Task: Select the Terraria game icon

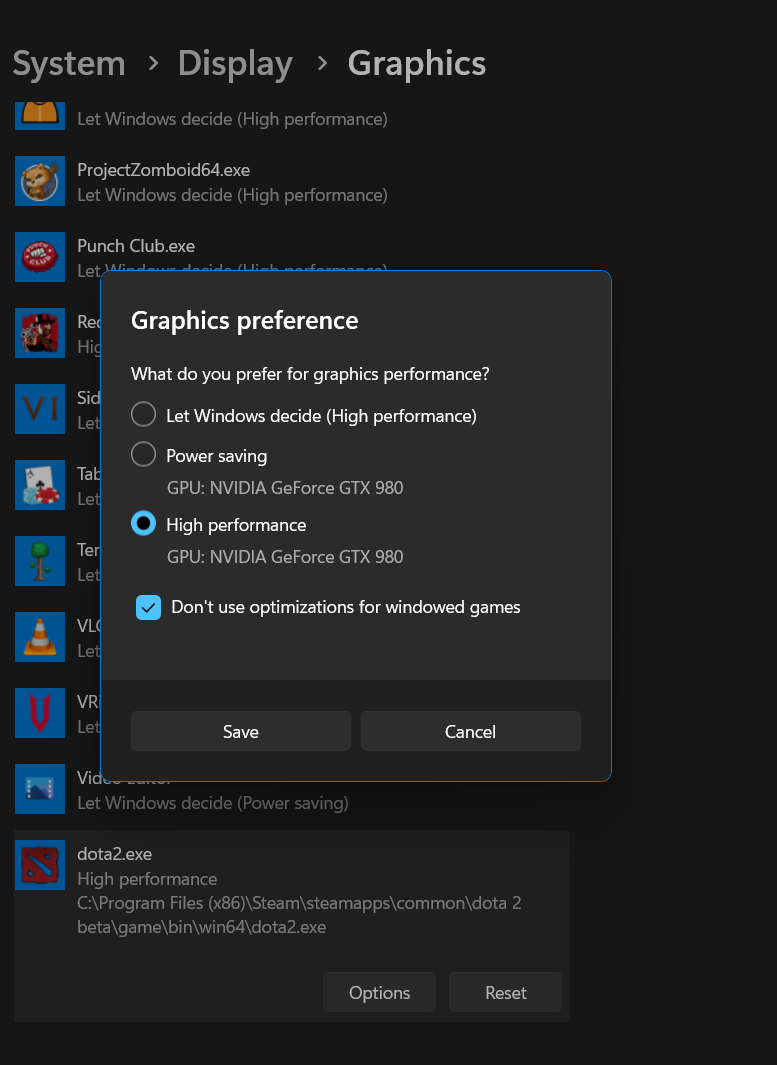Action: pyautogui.click(x=40, y=561)
